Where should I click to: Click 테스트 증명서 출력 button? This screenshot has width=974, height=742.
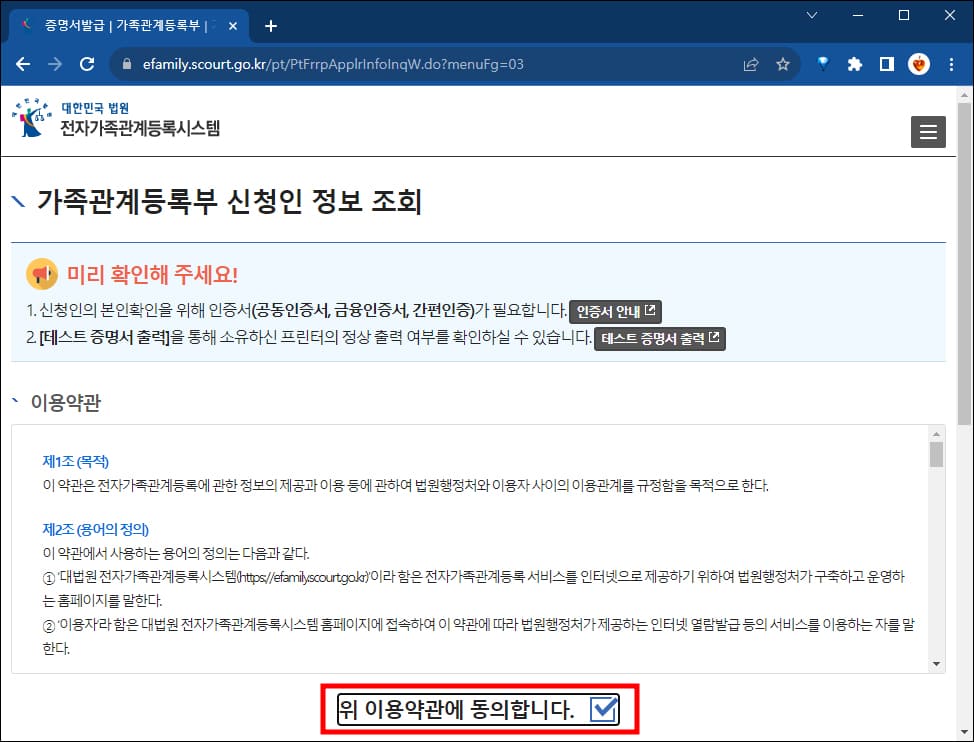pyautogui.click(x=660, y=338)
